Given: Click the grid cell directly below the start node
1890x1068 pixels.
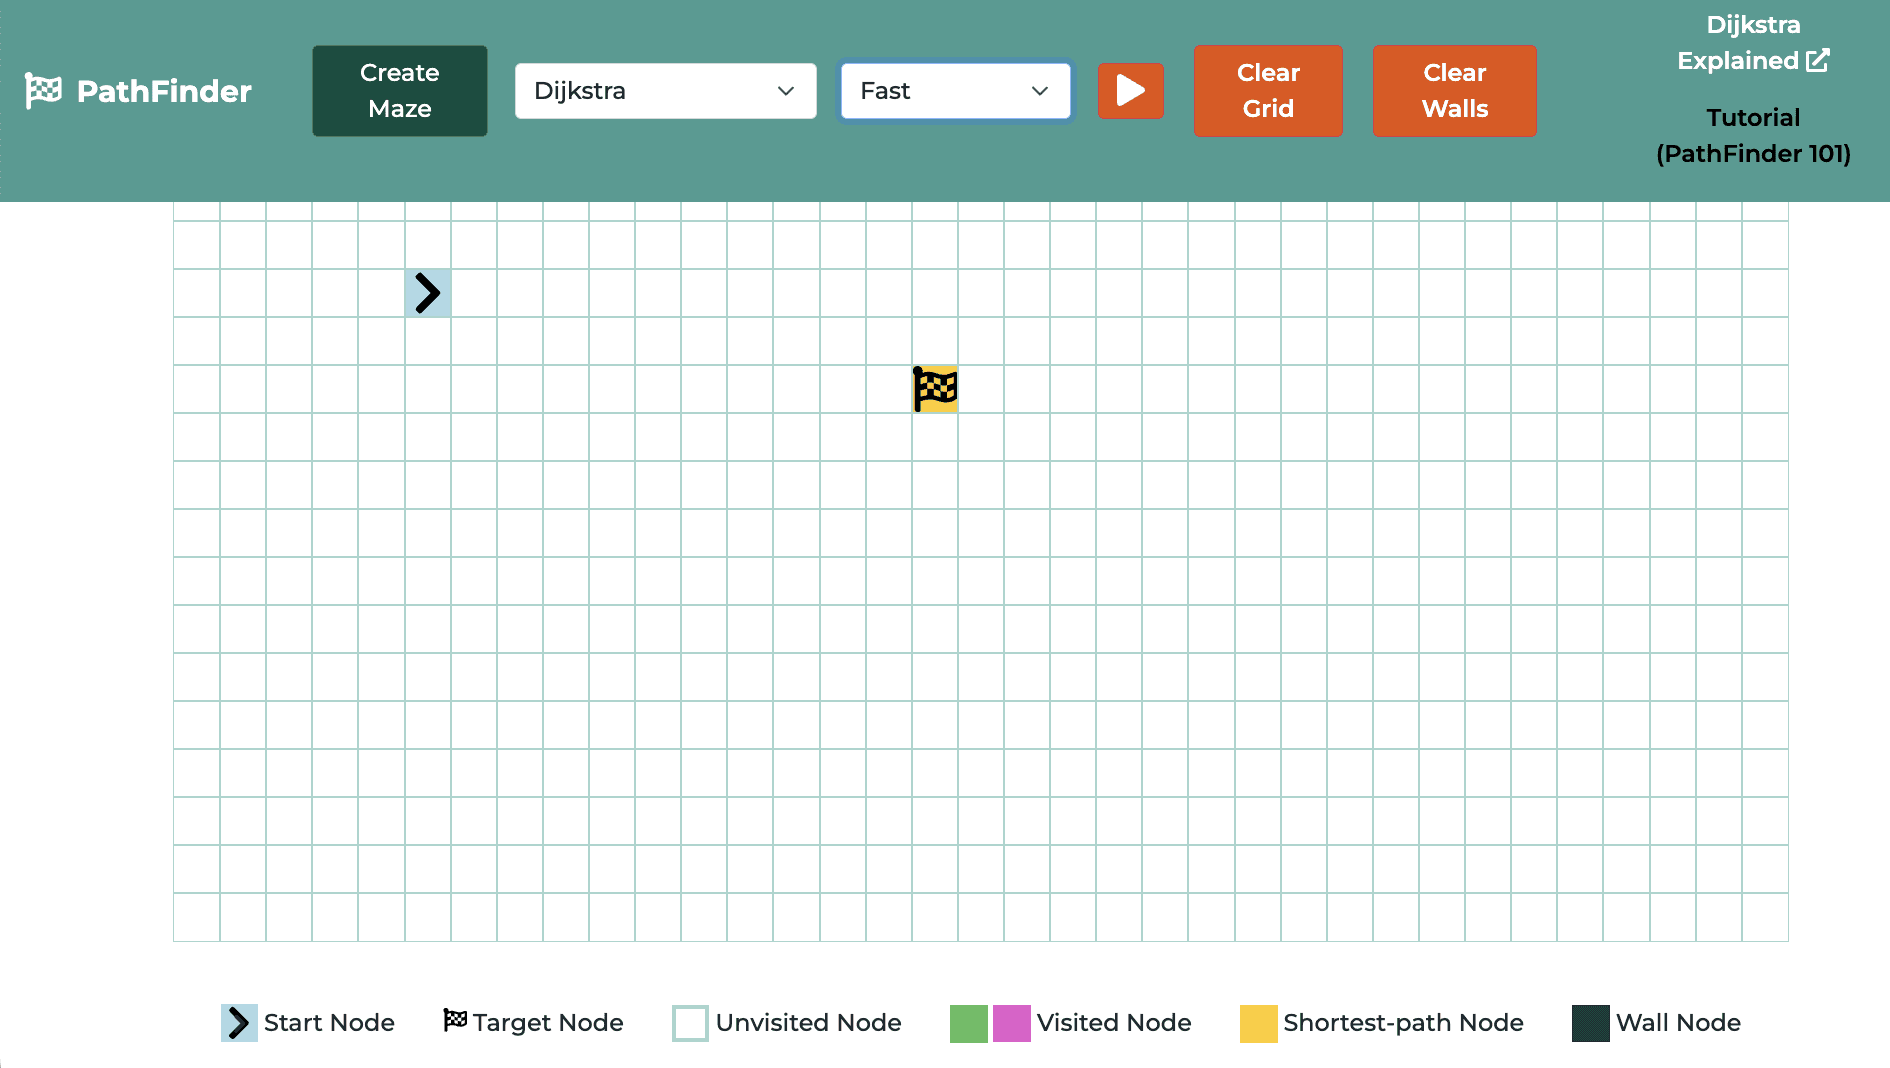Looking at the screenshot, I should click(428, 341).
